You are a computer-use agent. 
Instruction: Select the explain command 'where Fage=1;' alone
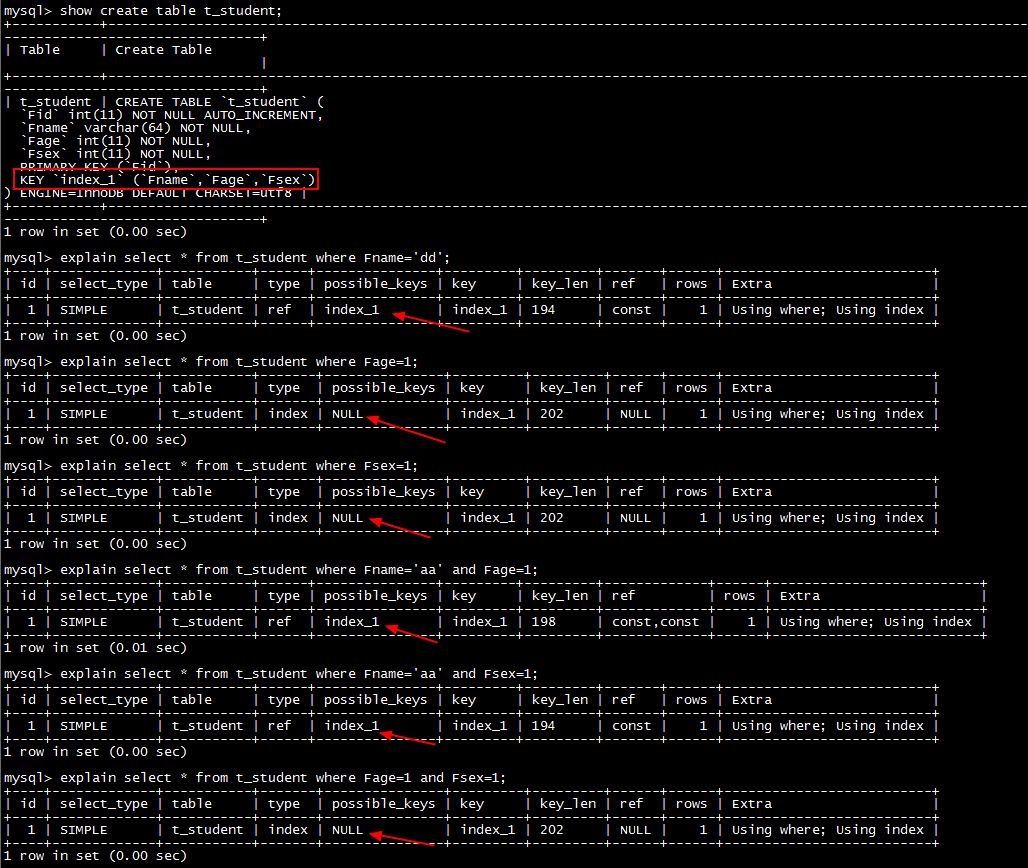(x=210, y=362)
